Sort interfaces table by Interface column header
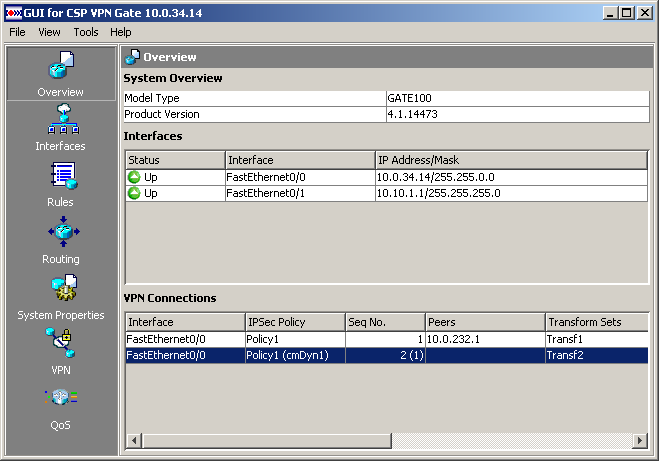 coord(300,160)
